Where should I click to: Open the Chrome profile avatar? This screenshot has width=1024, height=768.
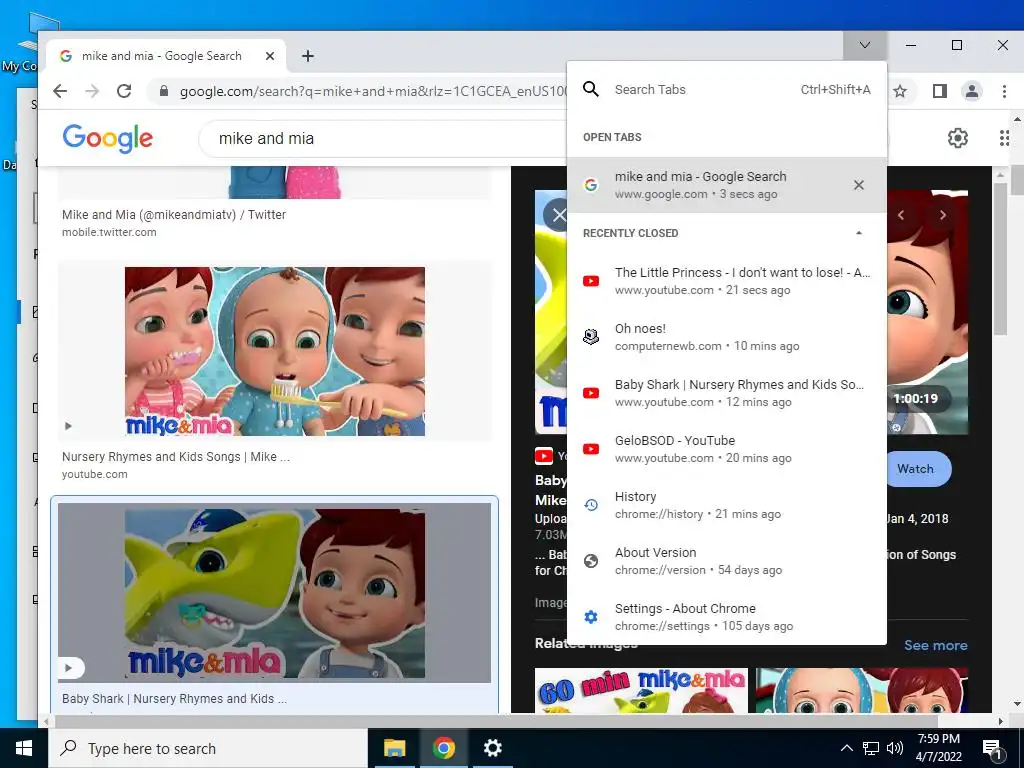(x=972, y=91)
